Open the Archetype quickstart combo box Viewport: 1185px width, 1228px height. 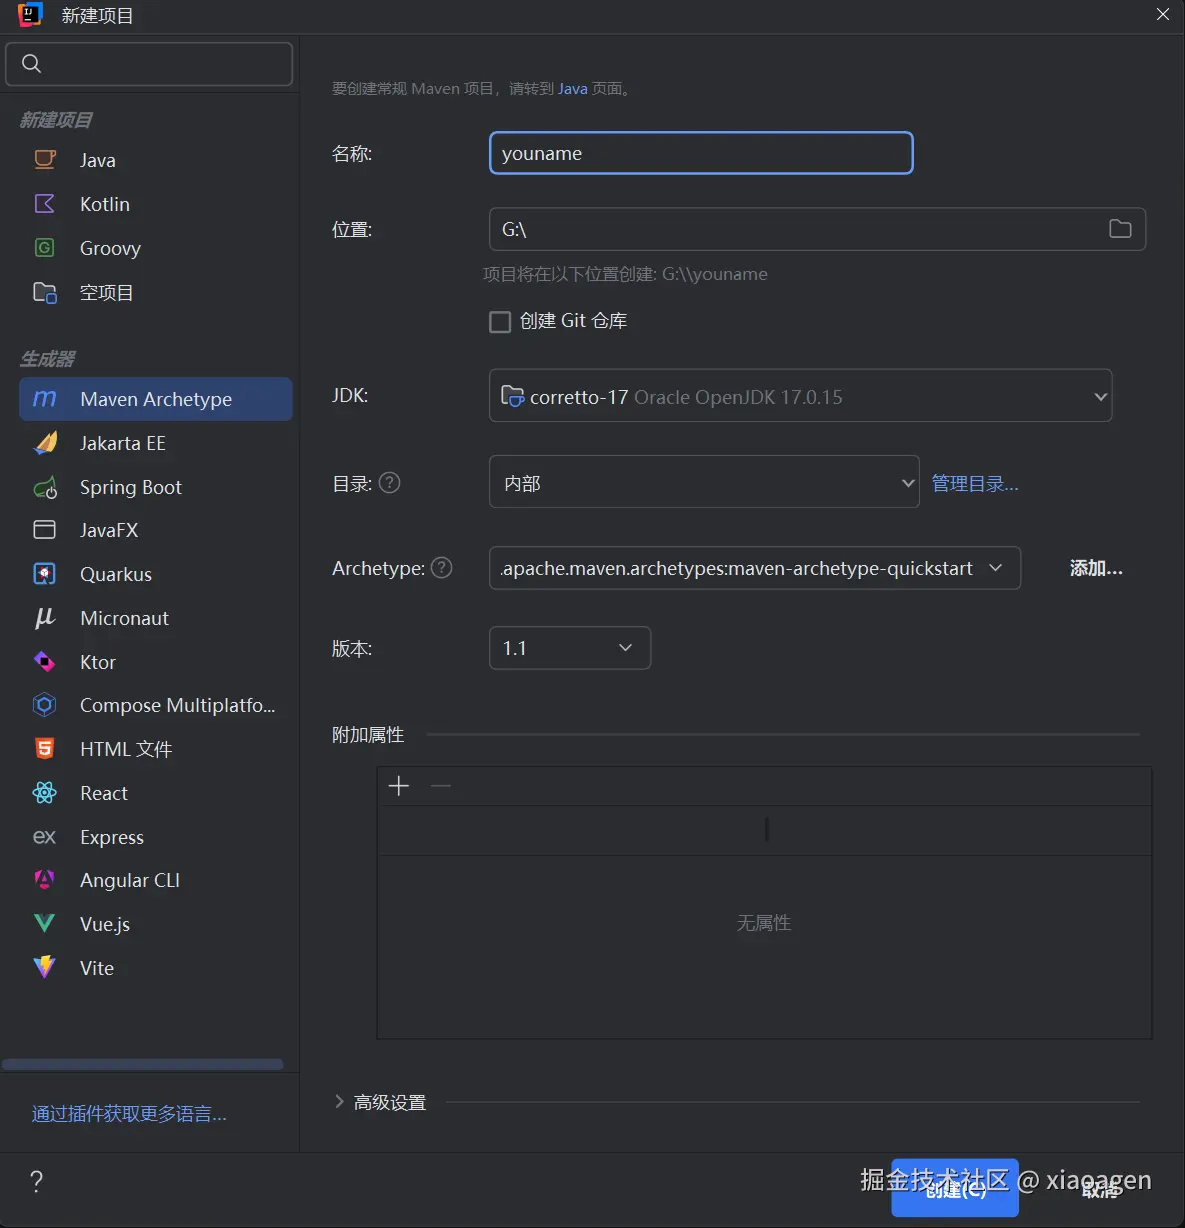(x=755, y=568)
